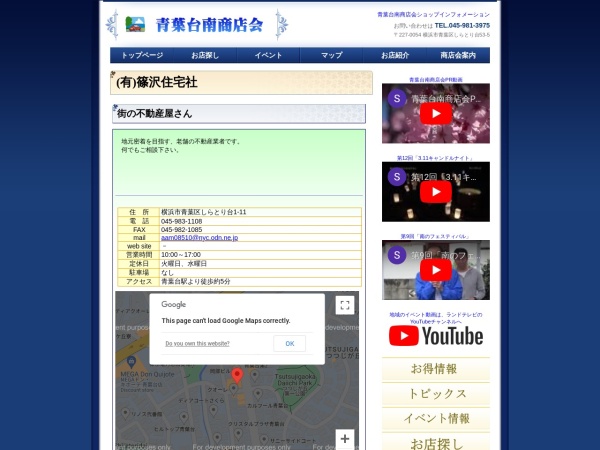Play the 青葉台南商店会PR video
Viewport: 600px width, 450px height.
(x=436, y=114)
